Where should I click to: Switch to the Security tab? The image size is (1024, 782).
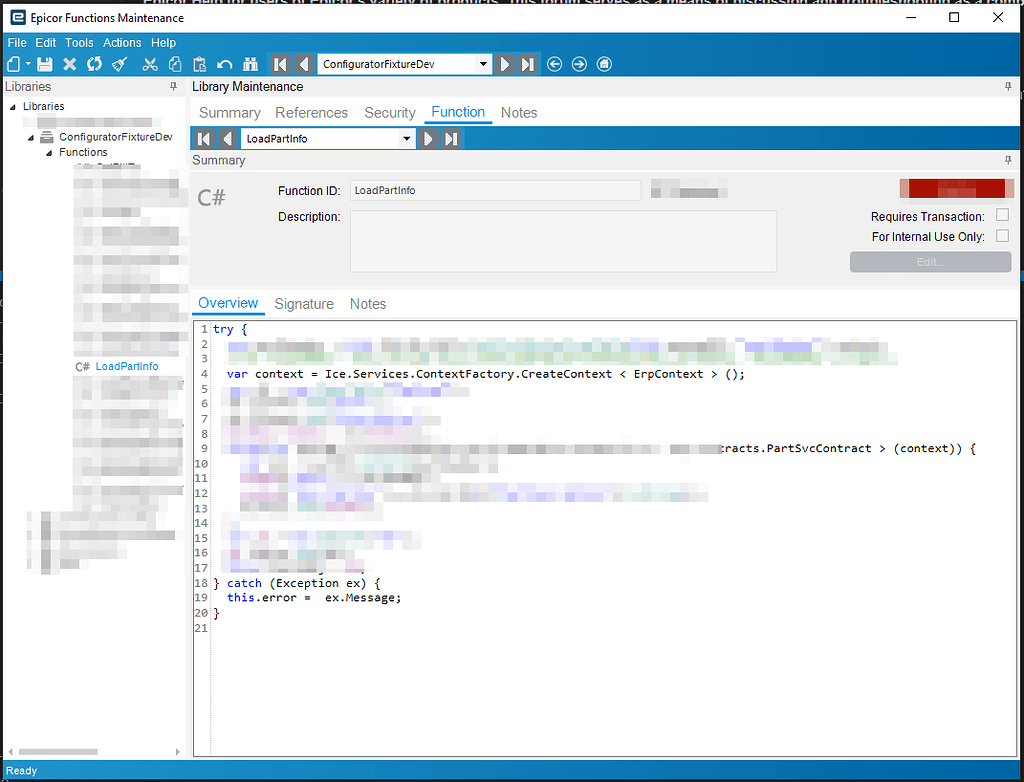[x=389, y=113]
